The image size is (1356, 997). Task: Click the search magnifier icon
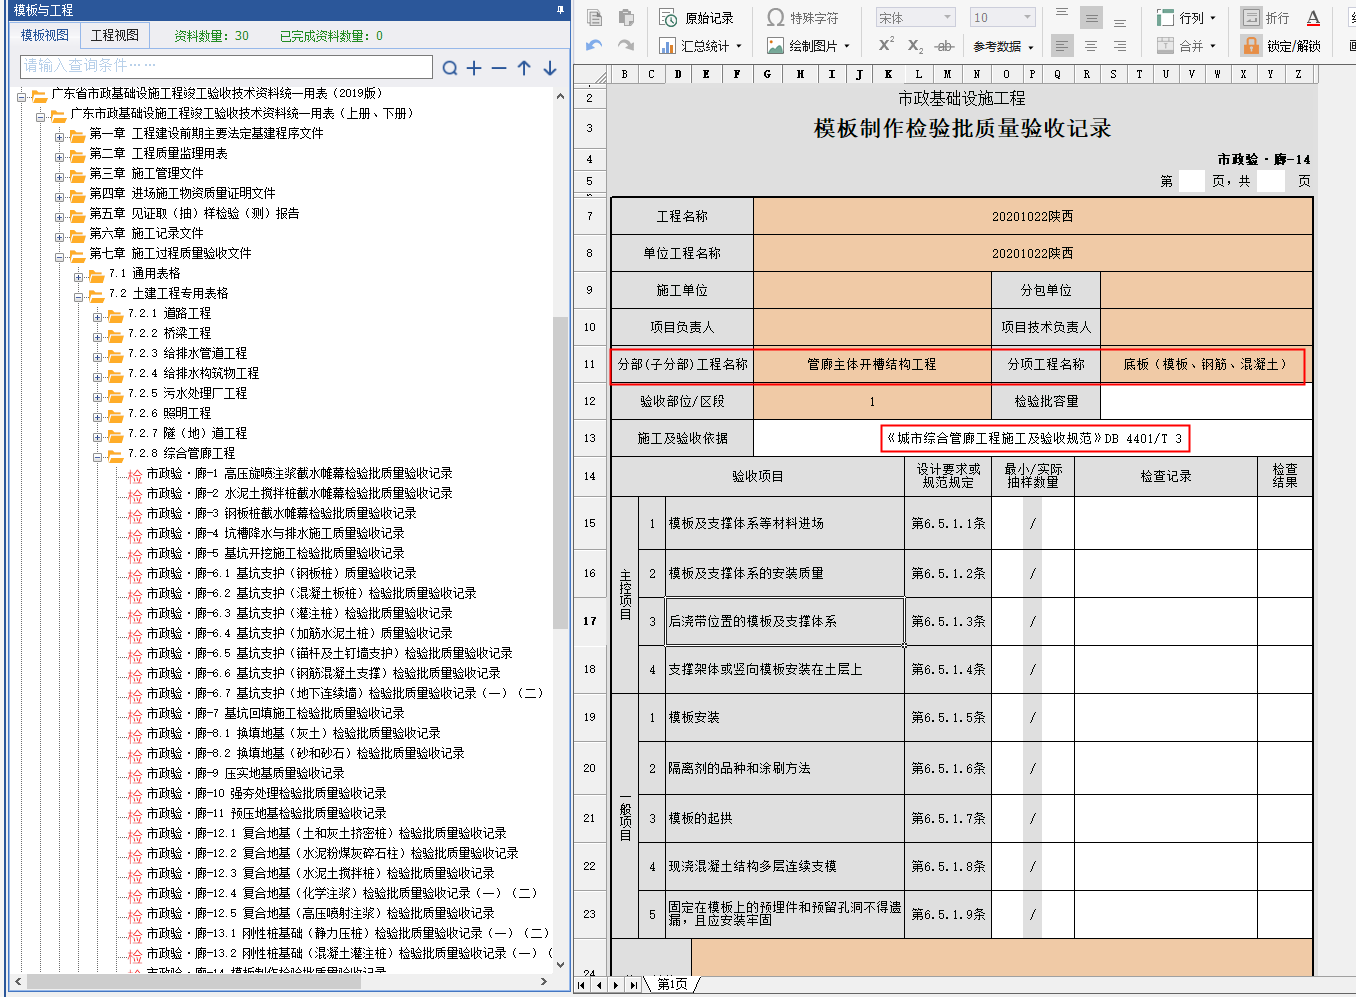[450, 68]
